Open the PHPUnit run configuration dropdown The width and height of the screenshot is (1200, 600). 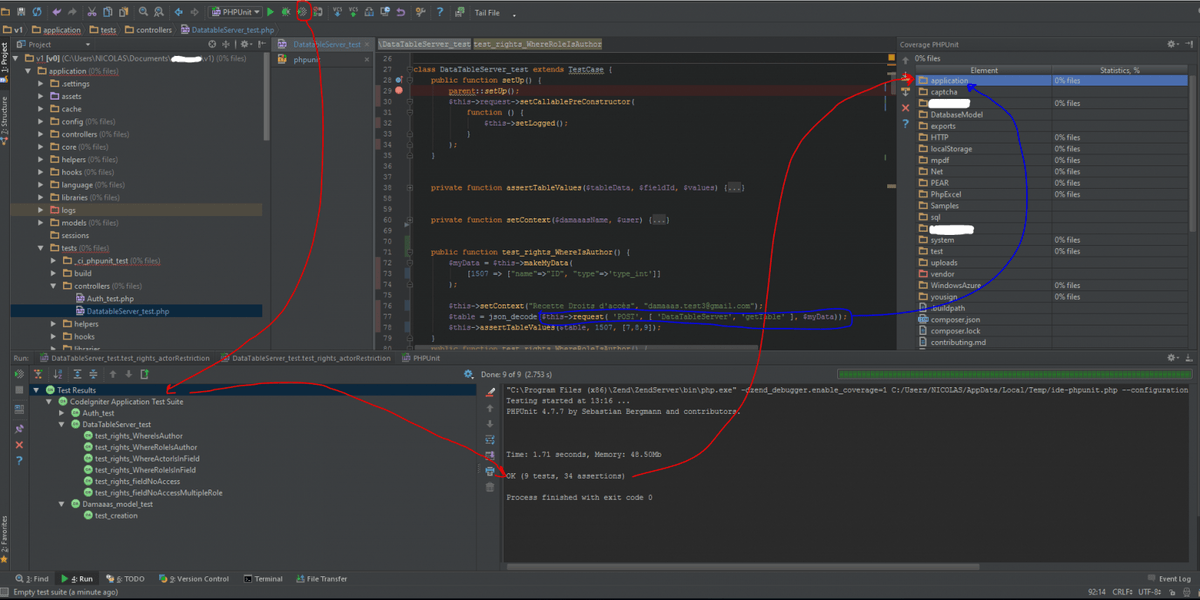coord(236,12)
